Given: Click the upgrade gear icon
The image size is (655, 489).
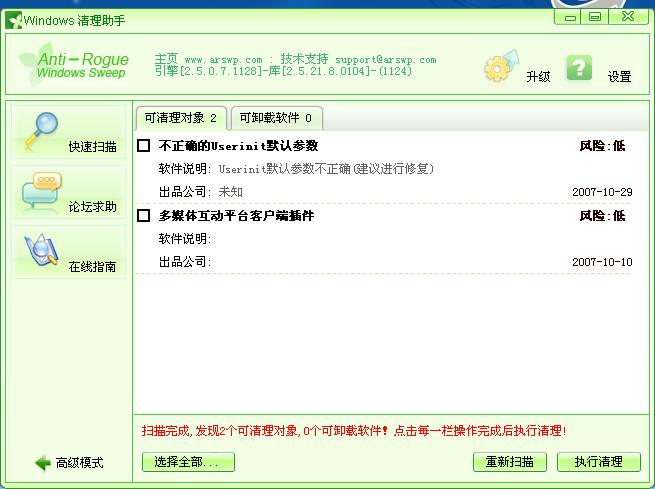Looking at the screenshot, I should pos(499,67).
